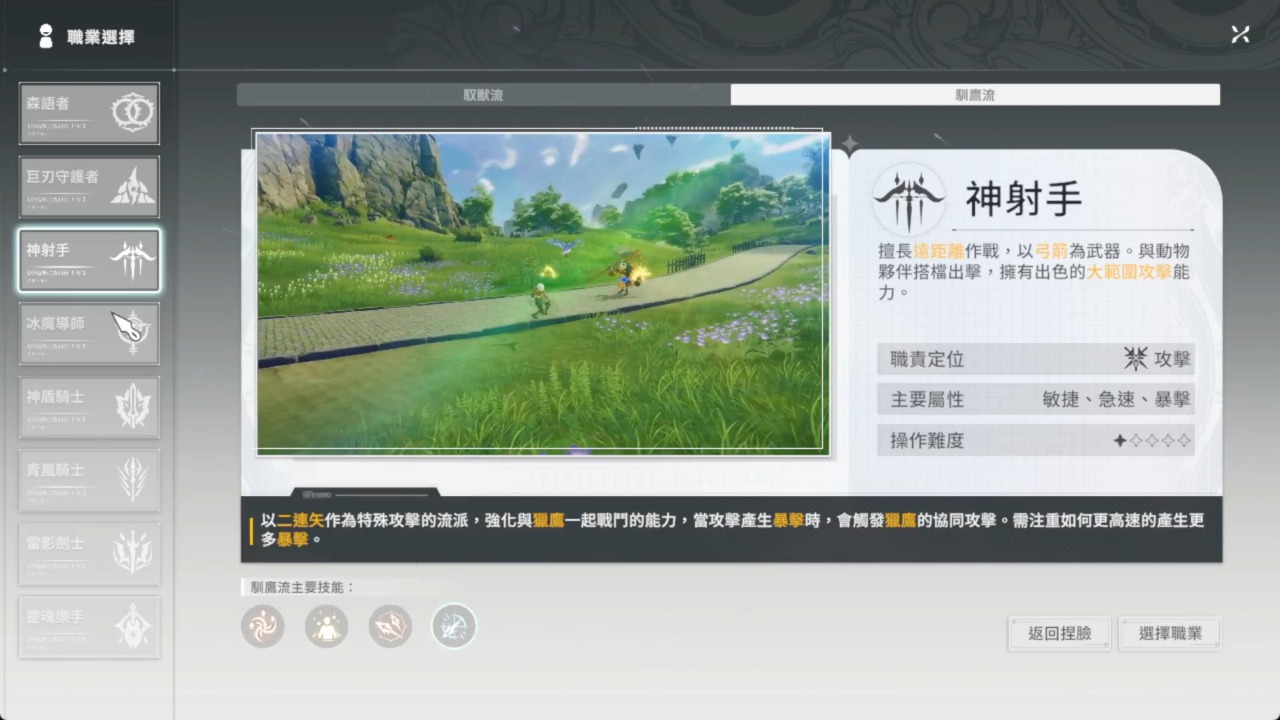Click the 職業選擇 header person icon

click(x=45, y=37)
